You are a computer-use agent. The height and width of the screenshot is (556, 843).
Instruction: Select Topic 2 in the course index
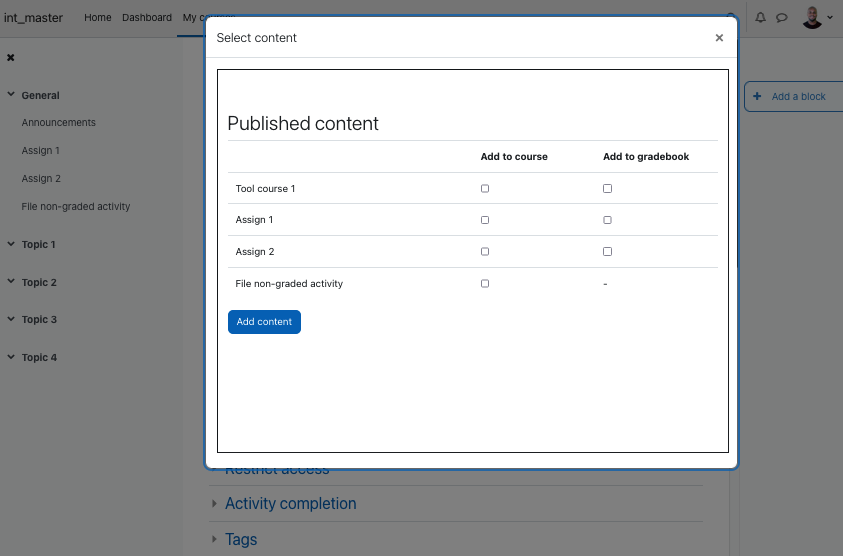point(39,282)
